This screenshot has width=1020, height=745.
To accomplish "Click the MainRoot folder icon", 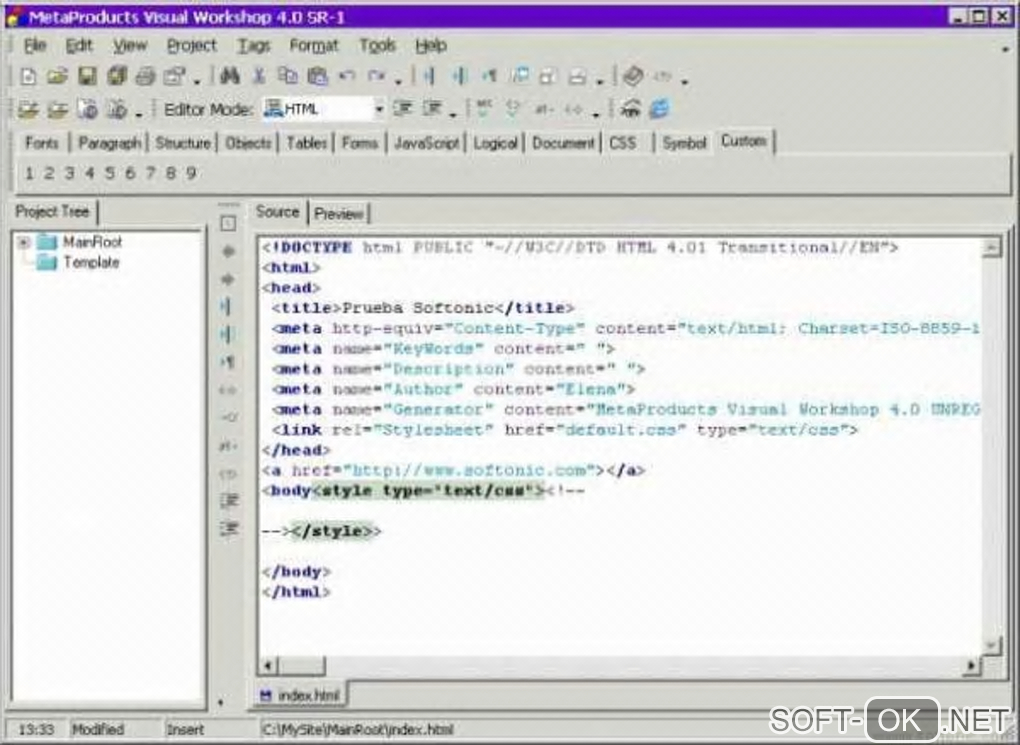I will coord(47,242).
